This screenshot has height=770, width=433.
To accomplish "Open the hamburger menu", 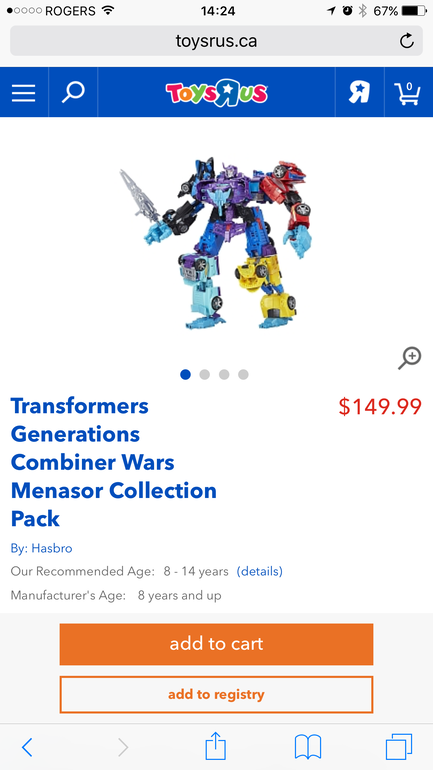I will [x=24, y=92].
